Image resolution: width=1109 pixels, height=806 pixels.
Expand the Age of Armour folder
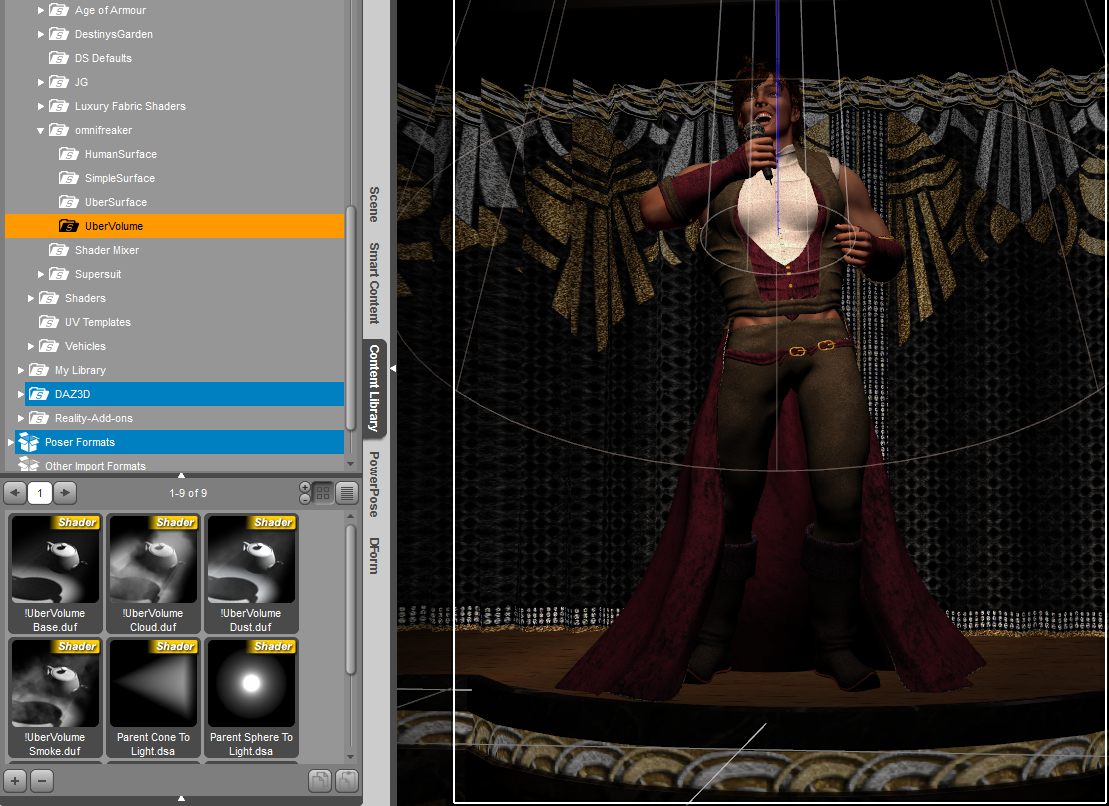coord(41,11)
